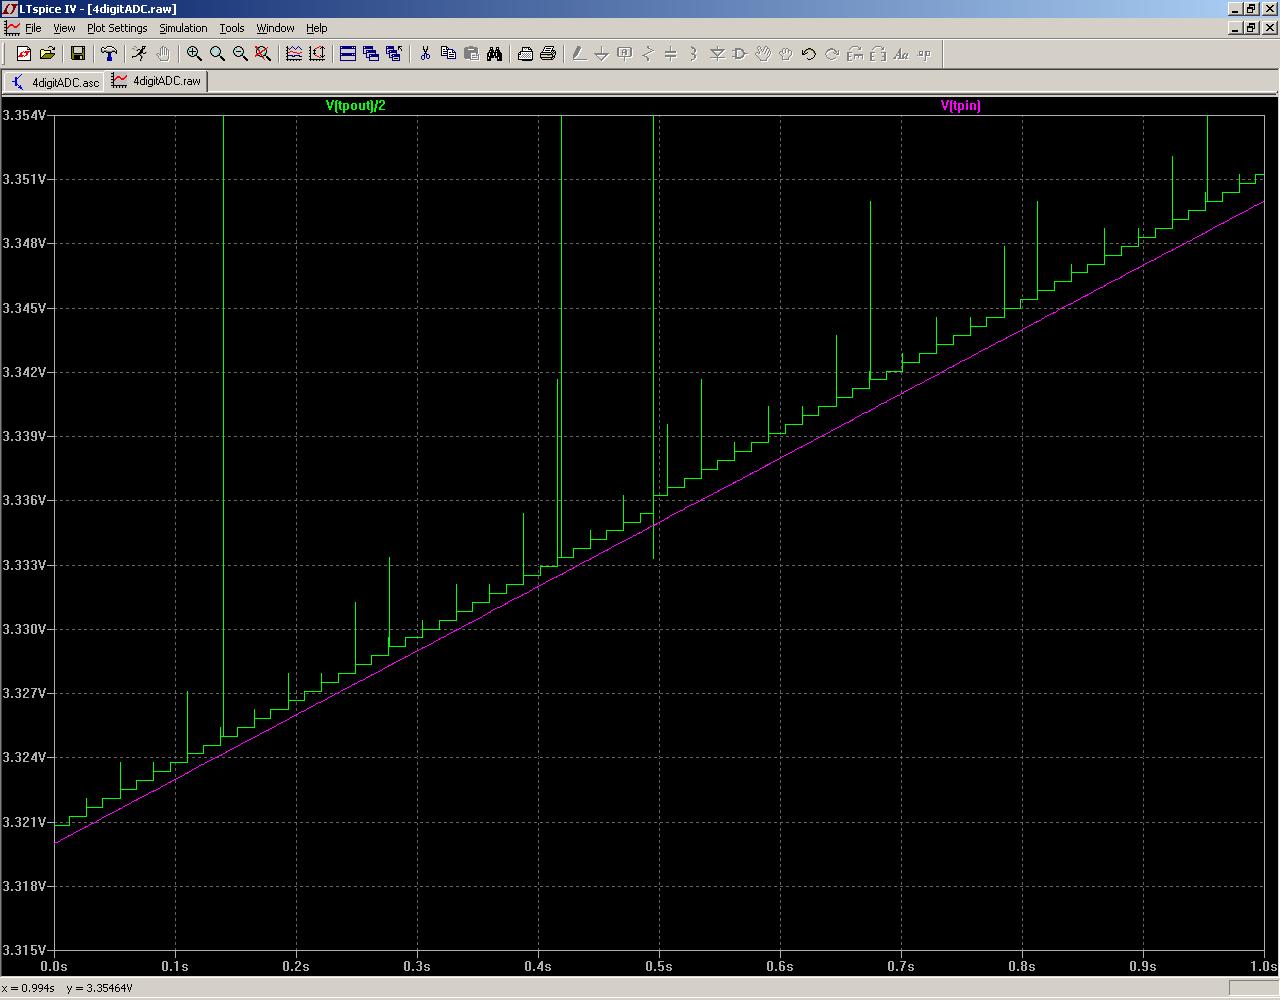Paste using the toolbar paste icon
This screenshot has height=1000, width=1280.
[471, 54]
